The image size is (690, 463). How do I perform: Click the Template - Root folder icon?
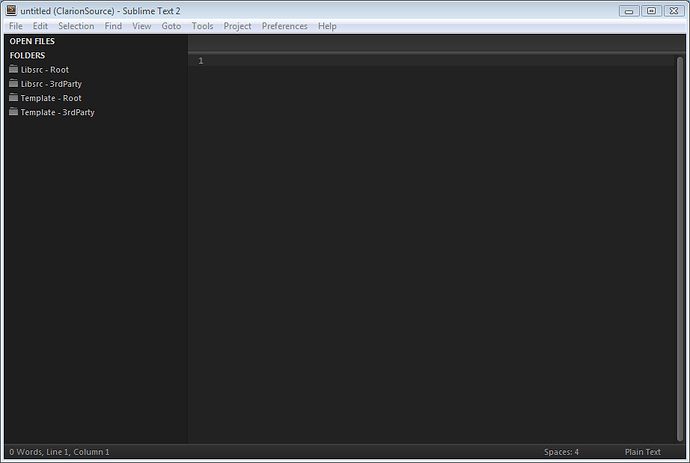(13, 98)
